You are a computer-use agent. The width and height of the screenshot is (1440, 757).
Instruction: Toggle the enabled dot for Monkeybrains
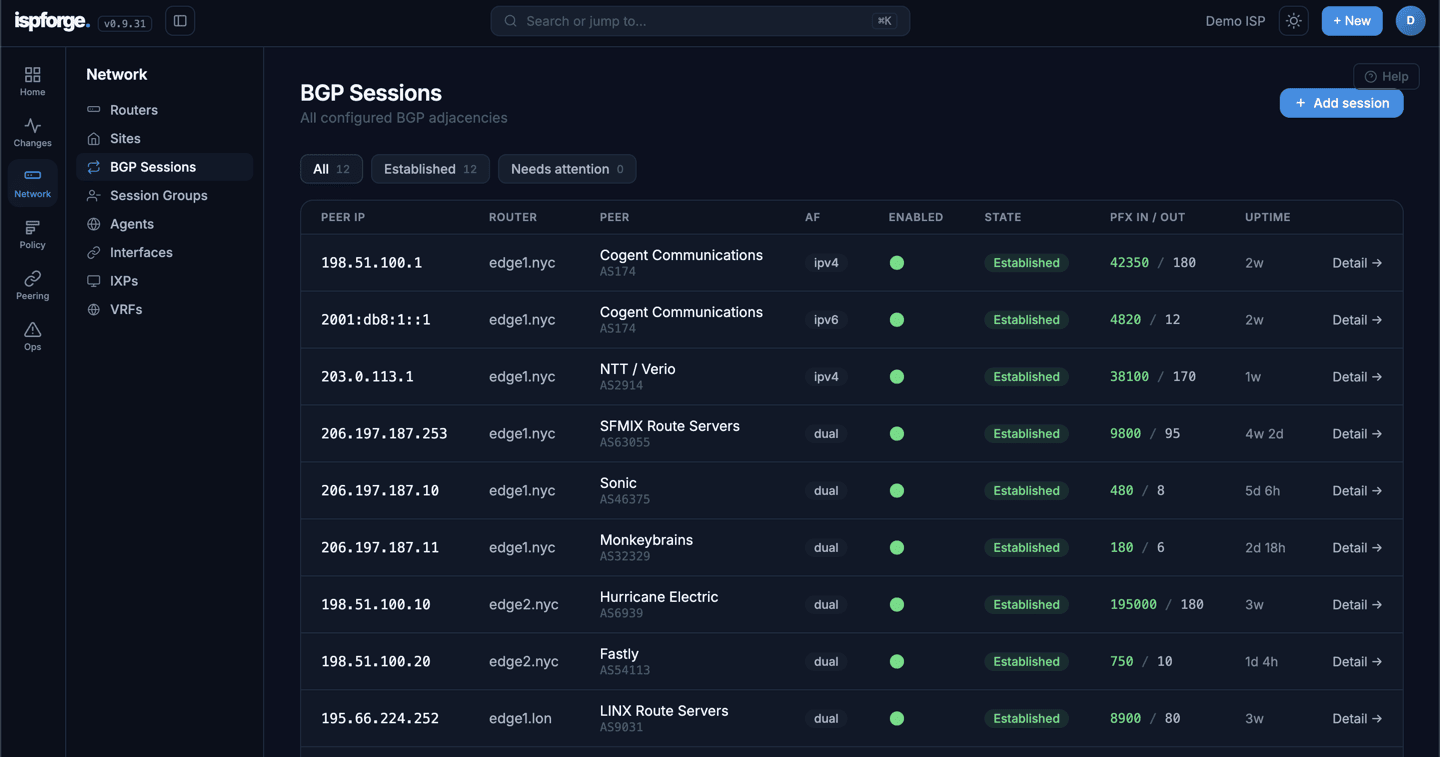click(897, 548)
